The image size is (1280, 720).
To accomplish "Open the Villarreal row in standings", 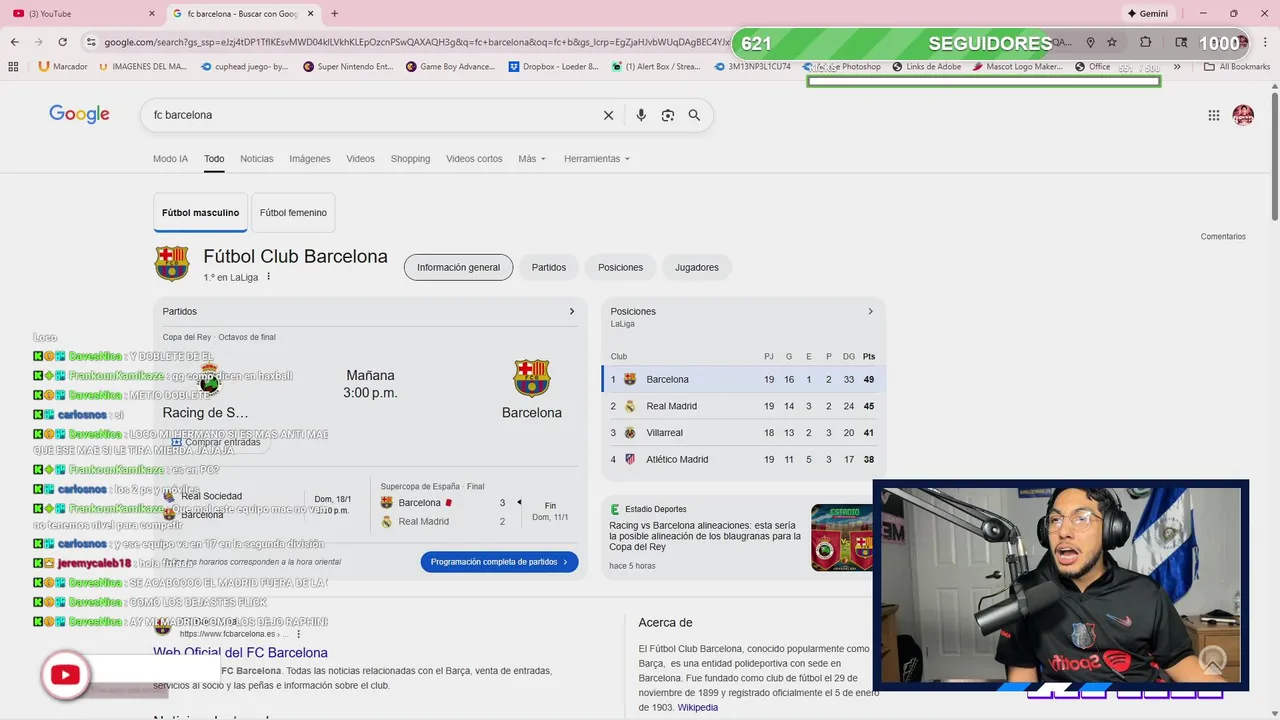I will [741, 433].
